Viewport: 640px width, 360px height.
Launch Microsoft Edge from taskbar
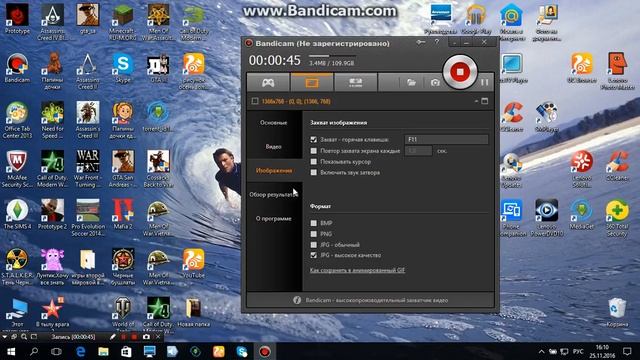coord(80,351)
